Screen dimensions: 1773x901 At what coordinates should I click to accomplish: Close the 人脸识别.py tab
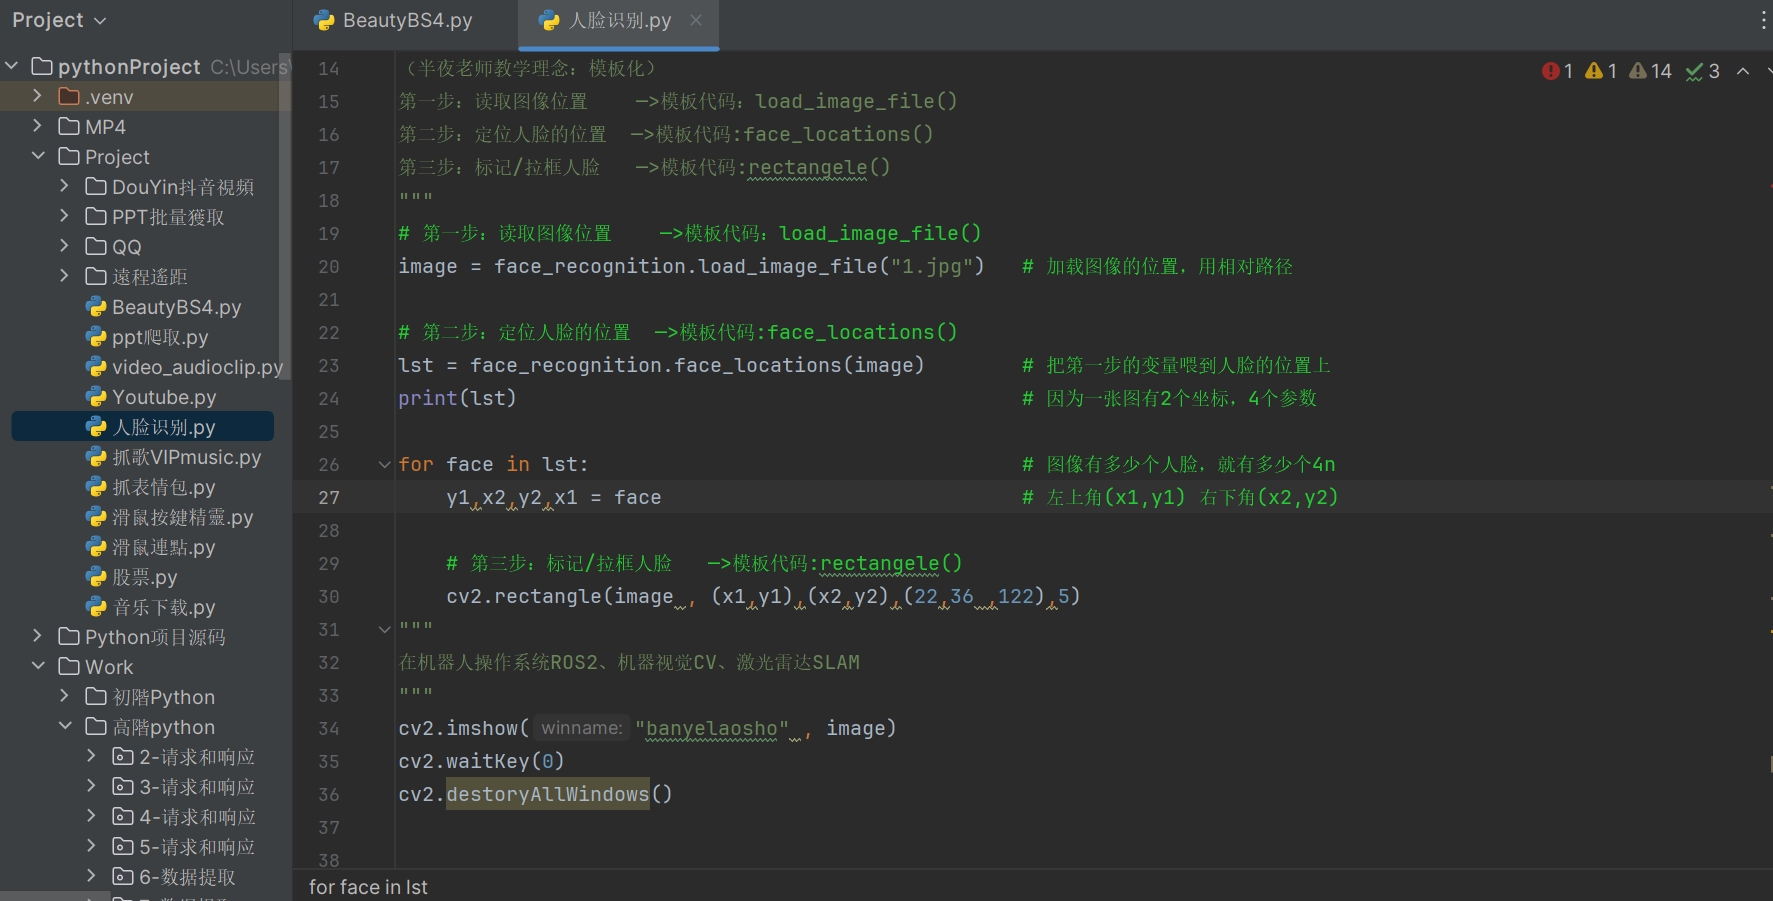[696, 20]
